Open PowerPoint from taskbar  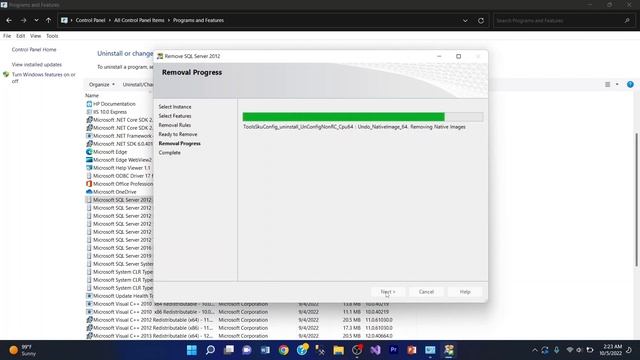click(412, 350)
